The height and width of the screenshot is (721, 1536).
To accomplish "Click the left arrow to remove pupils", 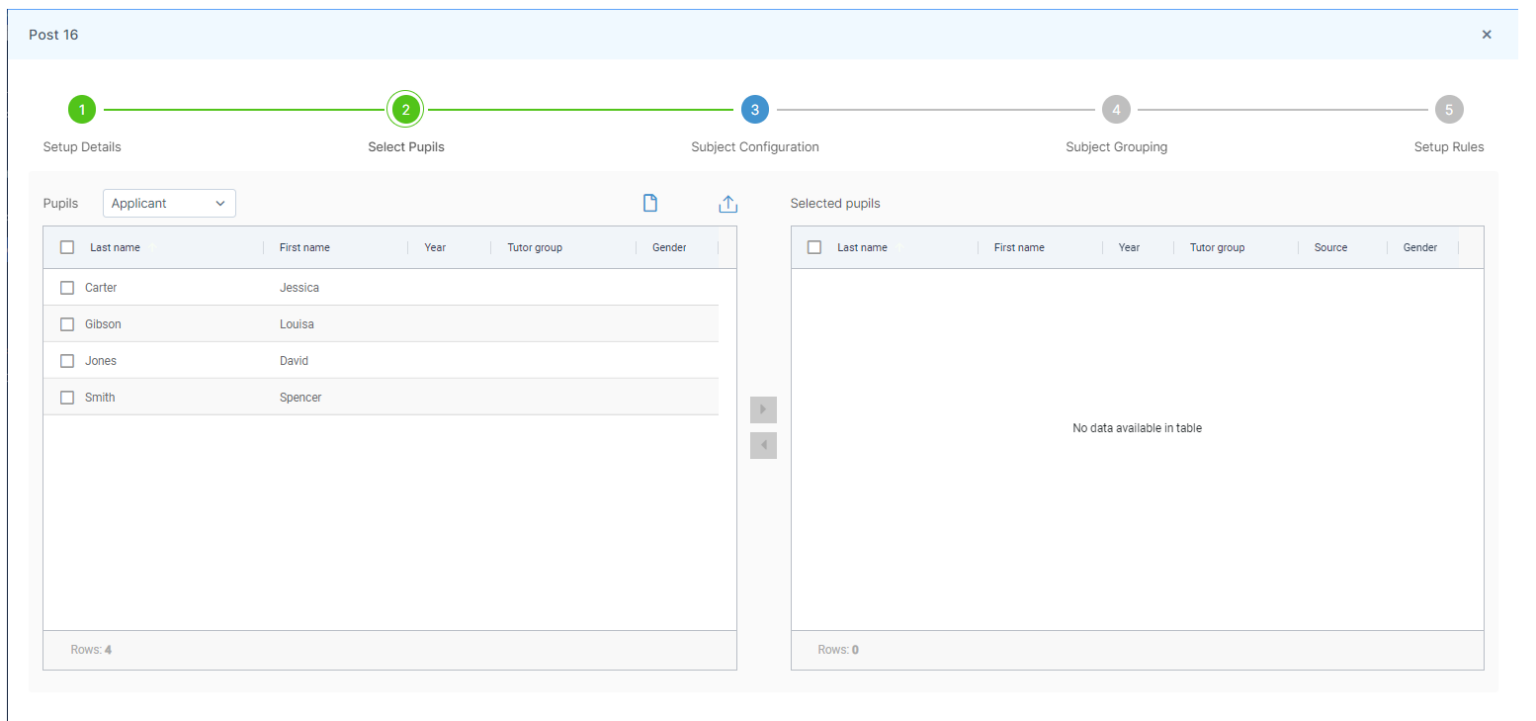I will click(x=763, y=444).
